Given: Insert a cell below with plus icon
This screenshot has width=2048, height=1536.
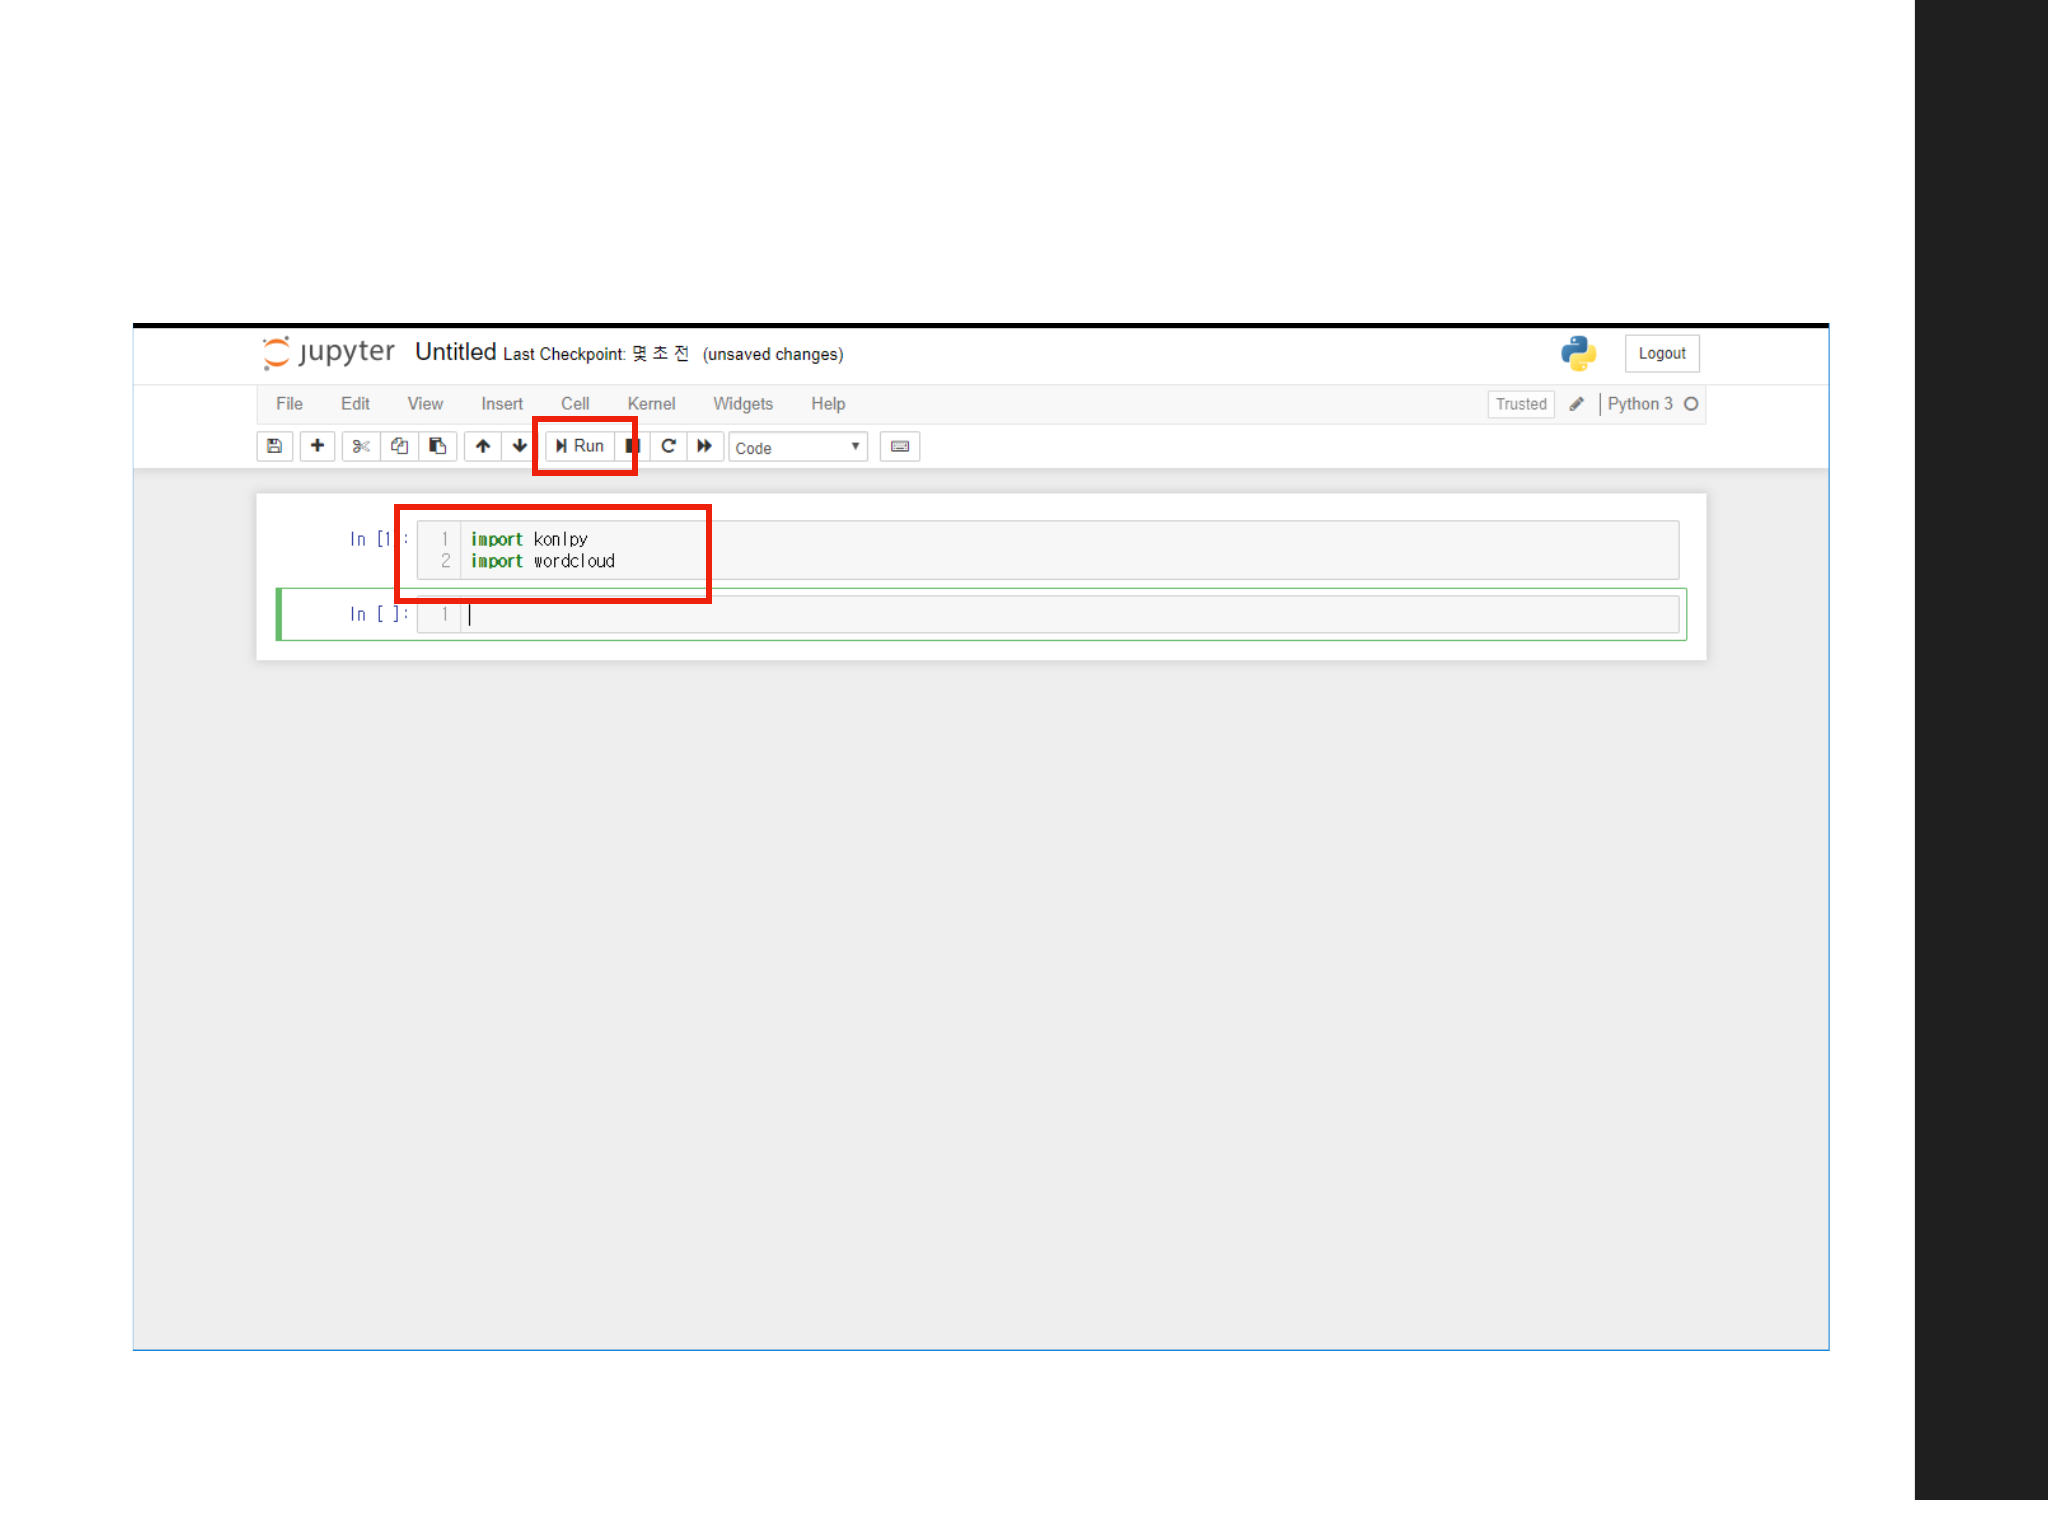Looking at the screenshot, I should [x=317, y=446].
